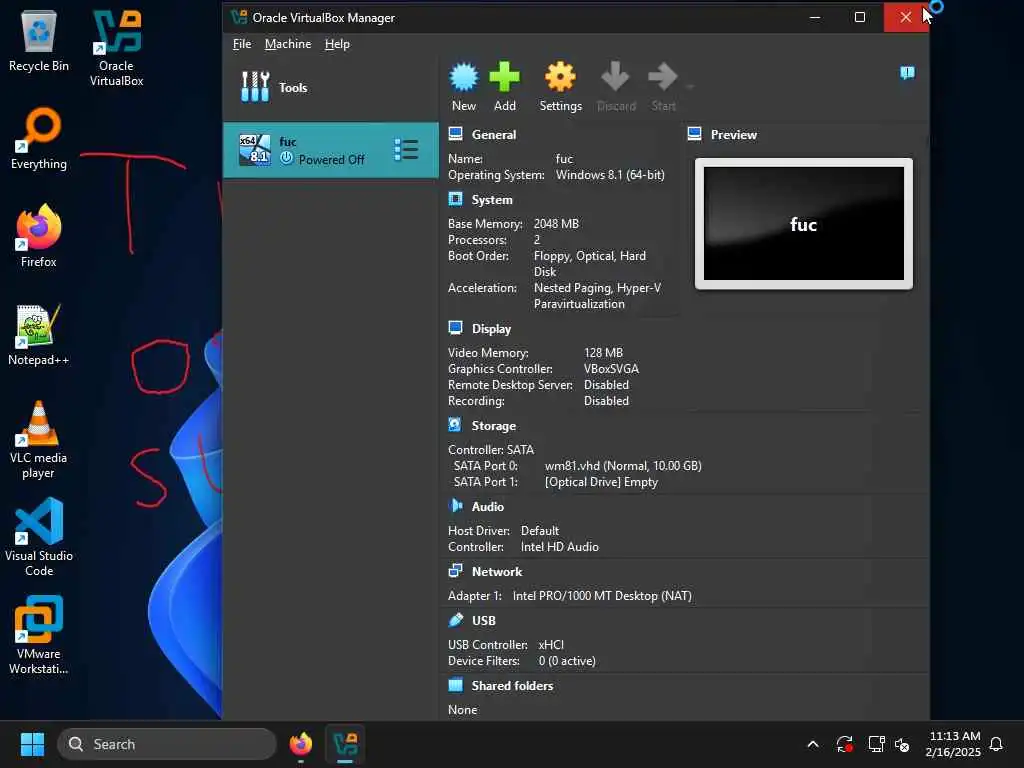Click the System section header

point(492,200)
